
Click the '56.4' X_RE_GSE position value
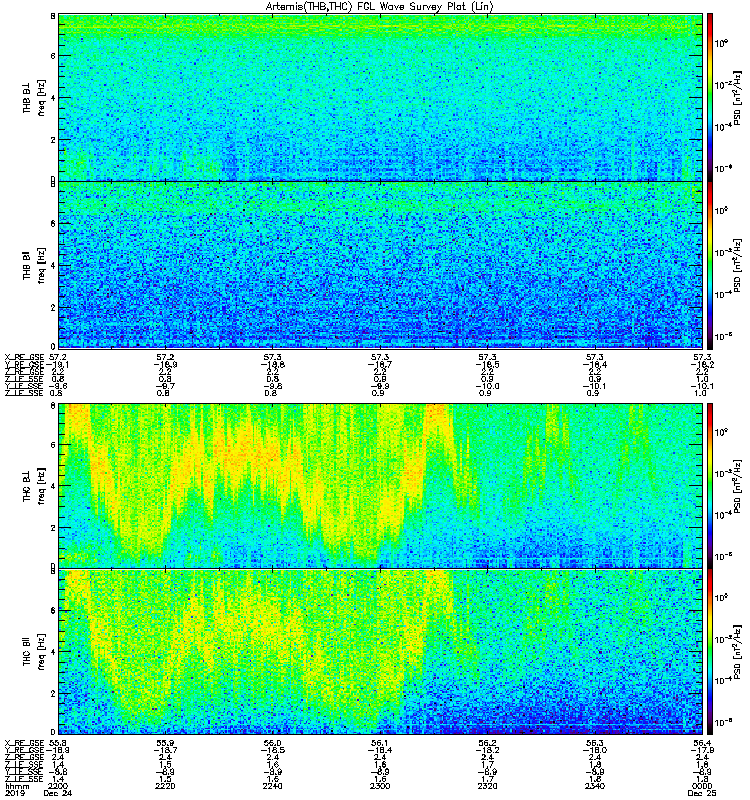[702, 743]
